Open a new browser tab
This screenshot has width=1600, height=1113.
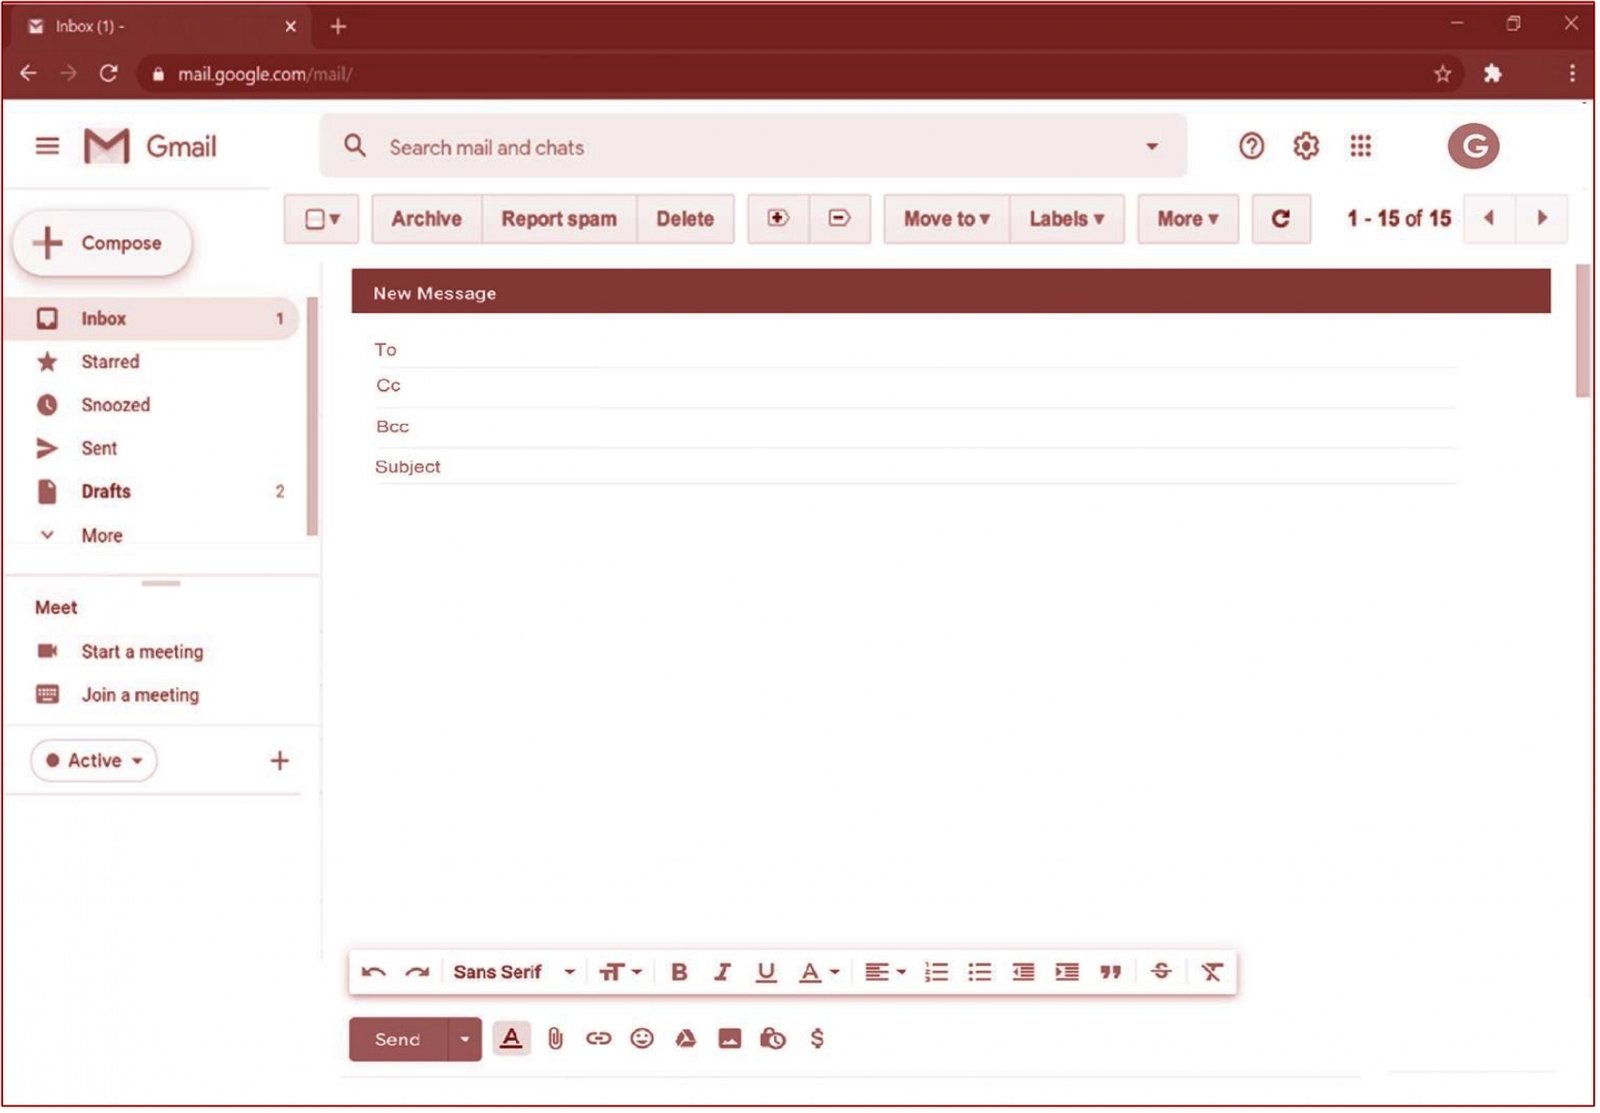click(x=338, y=27)
